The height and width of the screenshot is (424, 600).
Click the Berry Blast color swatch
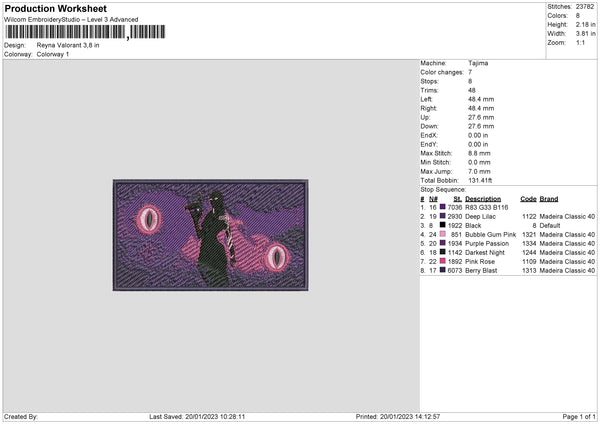tap(442, 270)
